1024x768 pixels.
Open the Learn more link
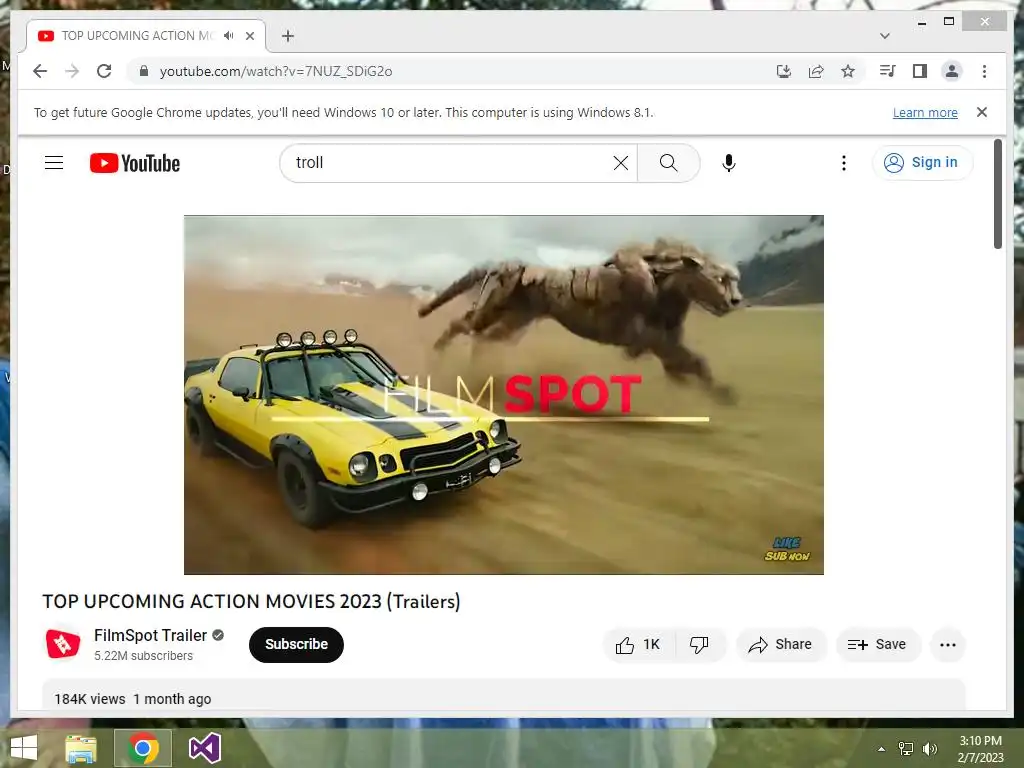[x=925, y=113]
